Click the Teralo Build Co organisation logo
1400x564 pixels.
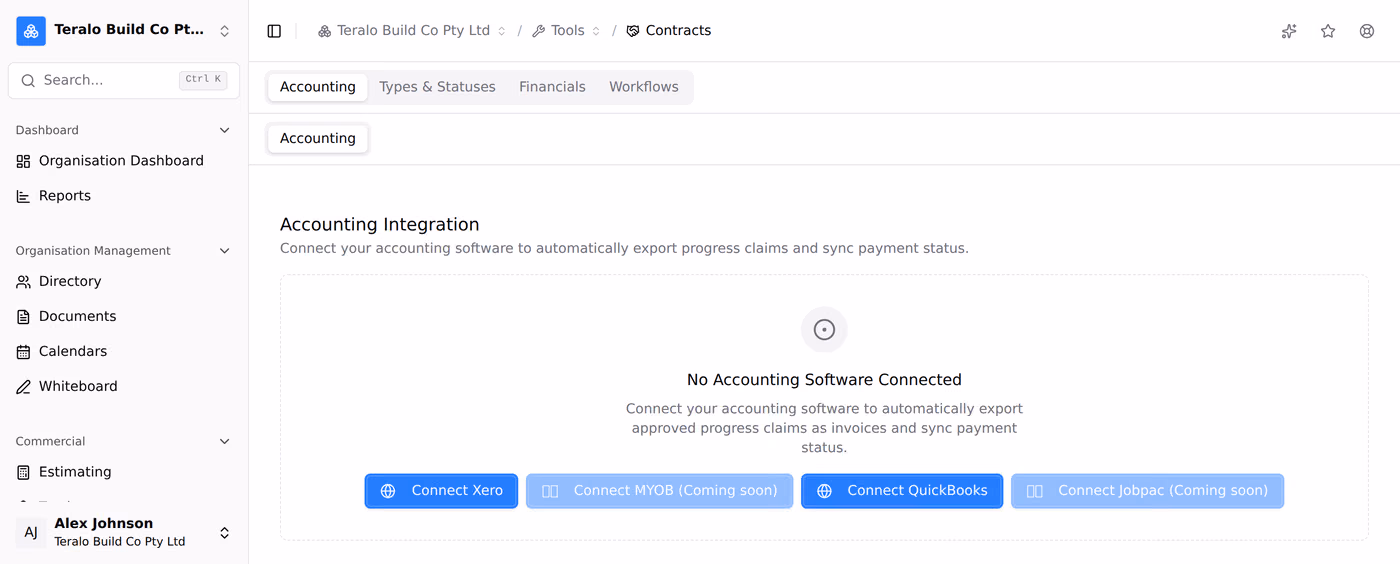point(31,31)
